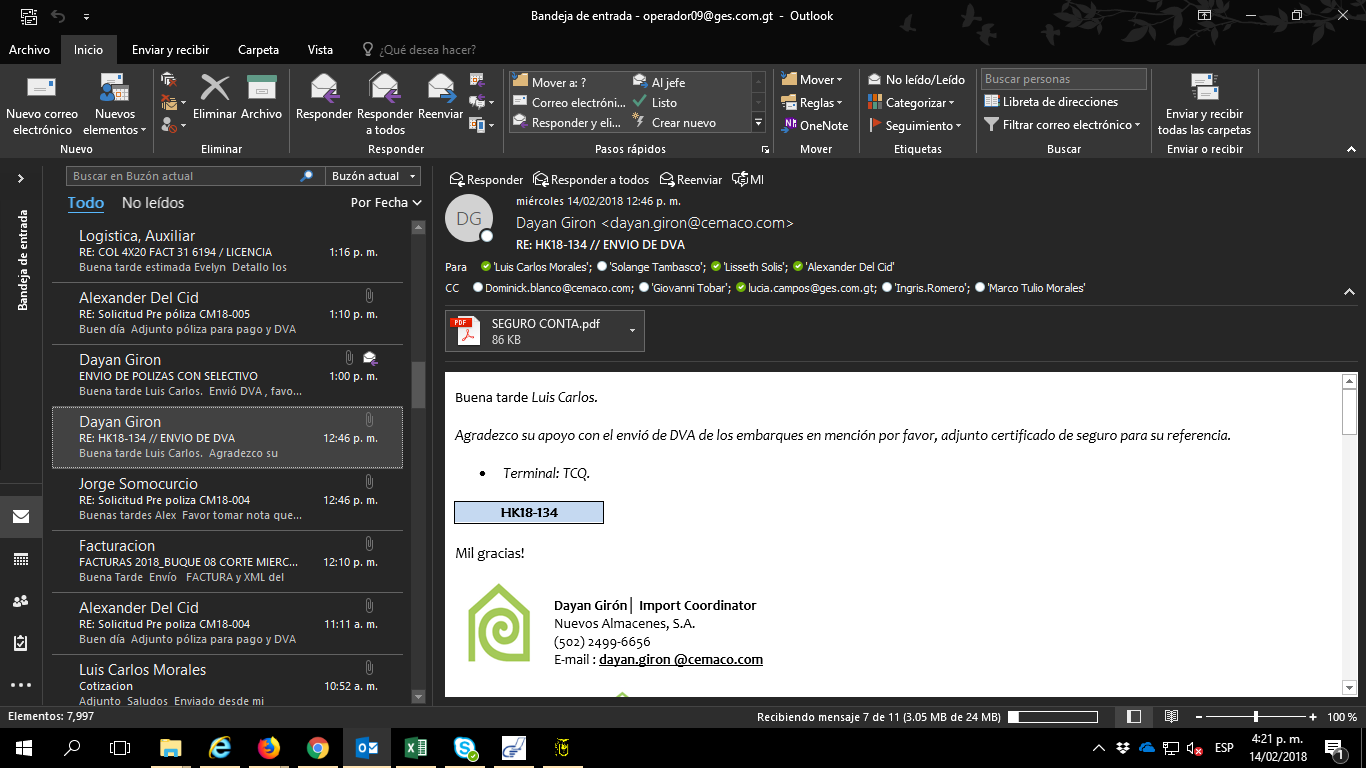Viewport: 1366px width, 768px height.
Task: Switch to the Vista ribbon tab
Action: [320, 50]
